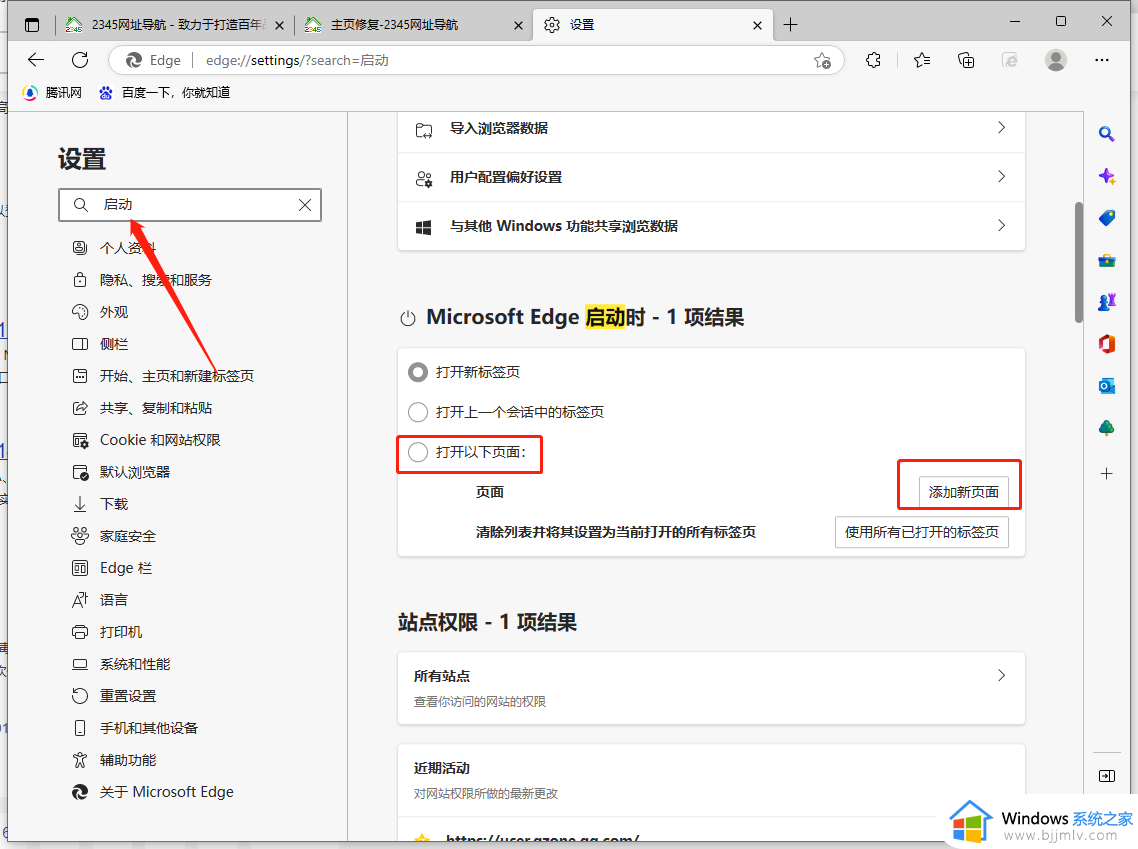Open 打印机 settings section
Image resolution: width=1138 pixels, height=849 pixels.
point(107,632)
